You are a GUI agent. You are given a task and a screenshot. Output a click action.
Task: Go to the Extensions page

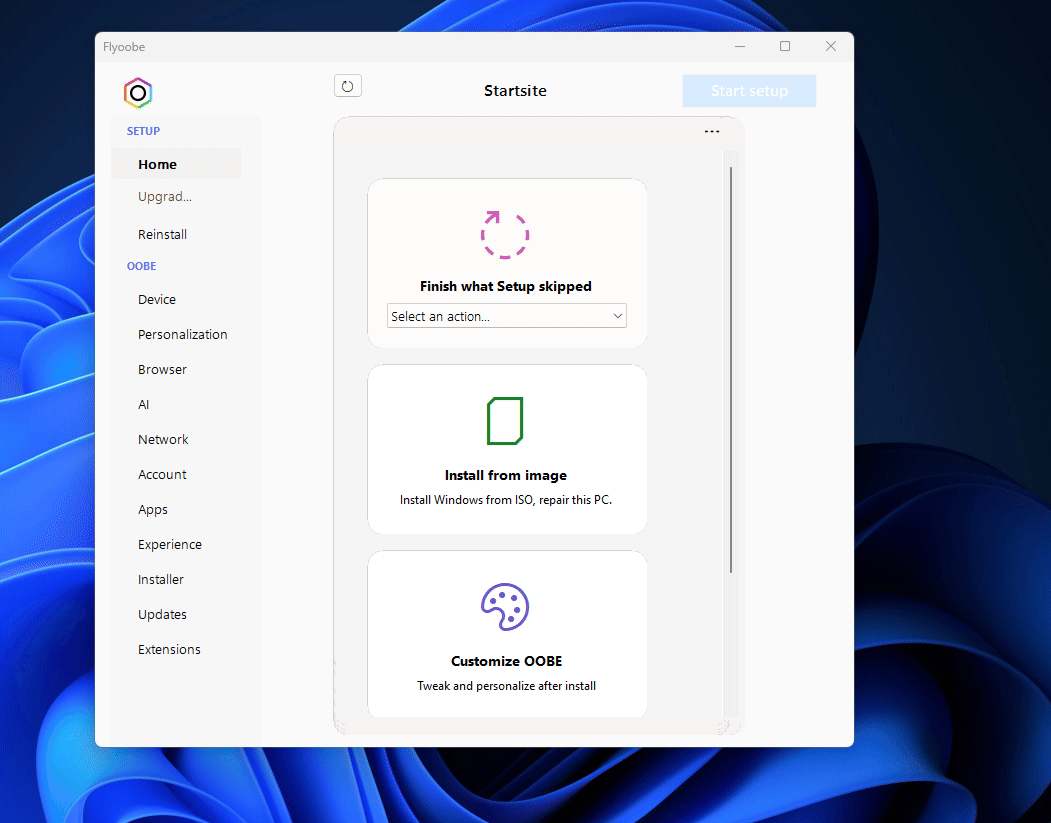click(x=170, y=649)
